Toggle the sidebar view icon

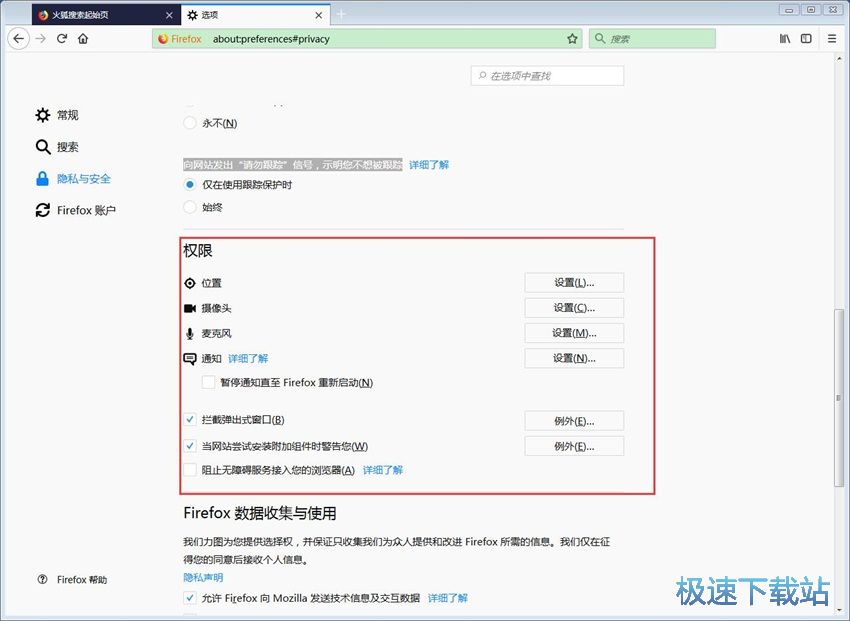click(806, 38)
